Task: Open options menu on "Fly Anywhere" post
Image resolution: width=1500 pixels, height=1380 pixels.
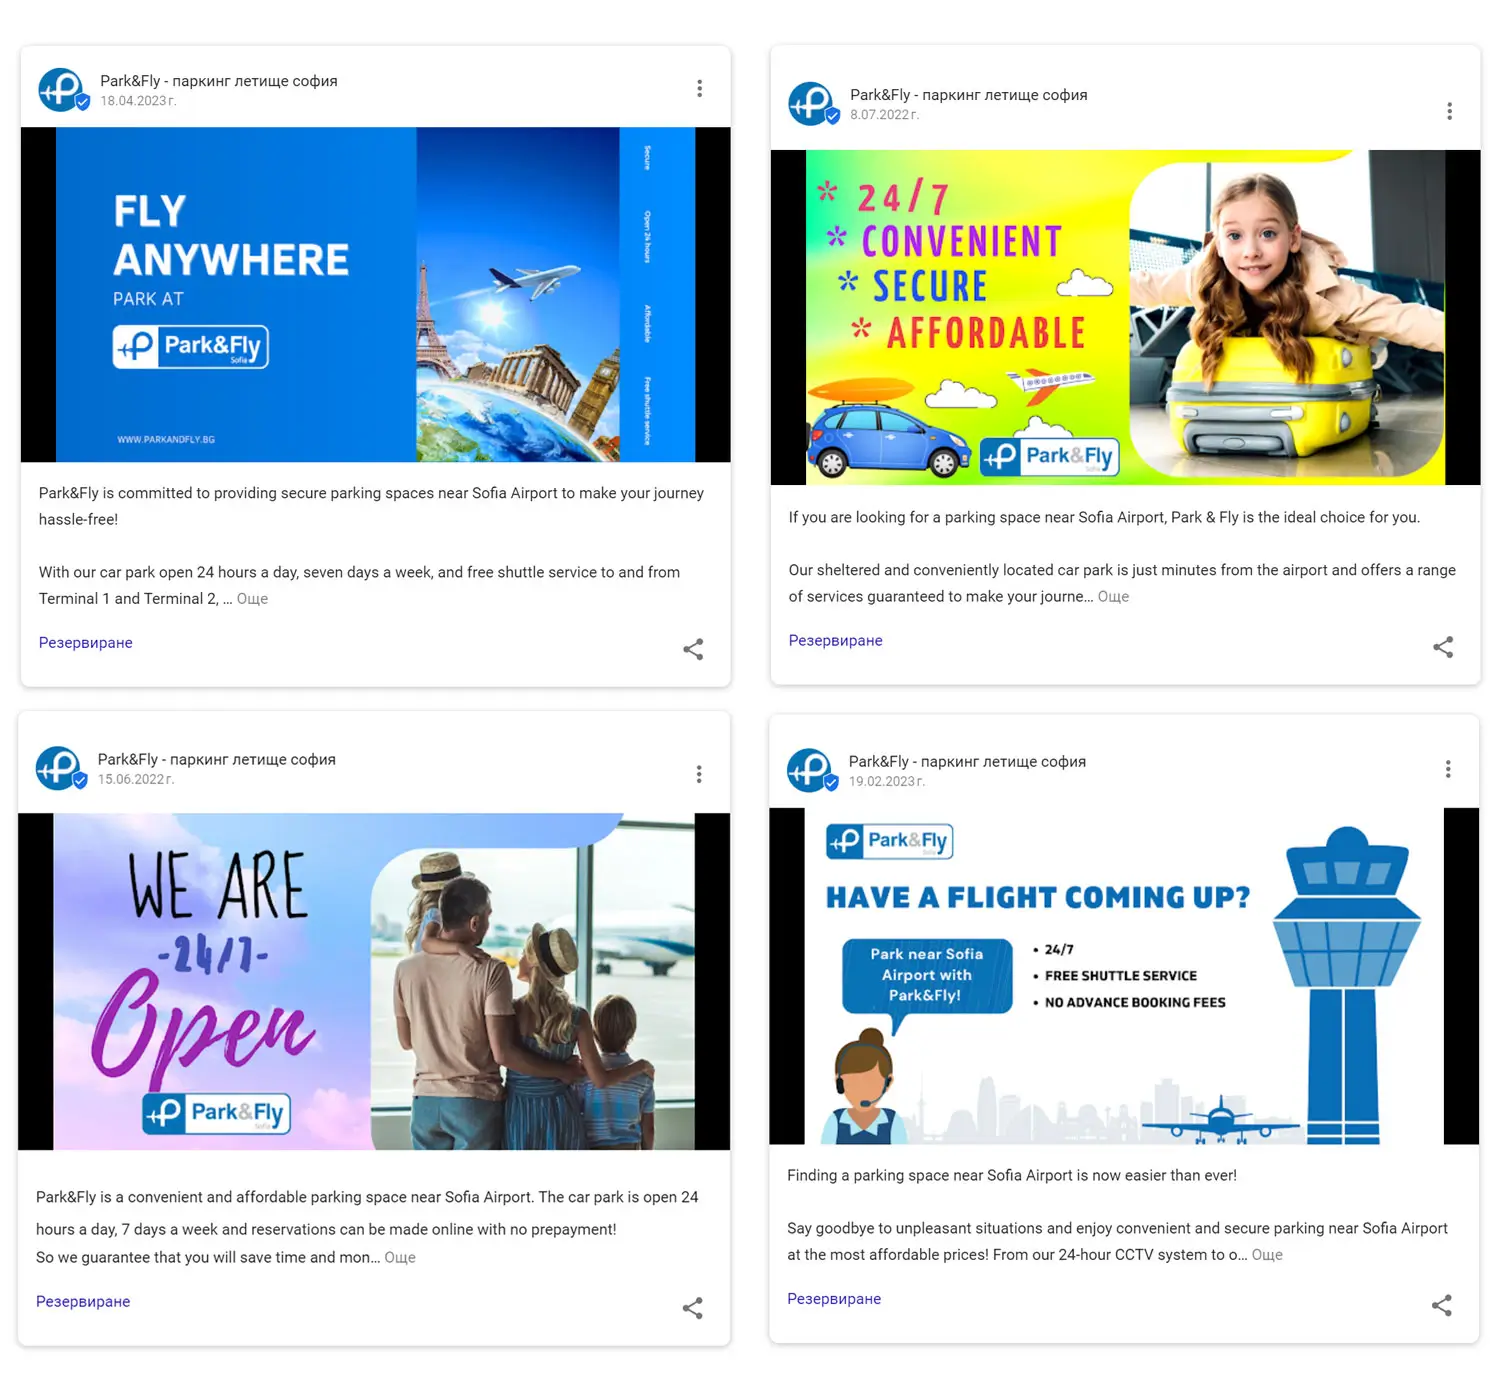Action: coord(699,88)
